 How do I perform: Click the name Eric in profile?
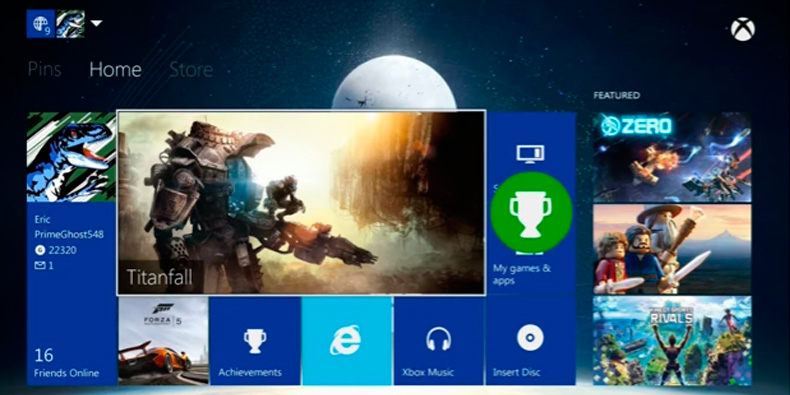42,220
